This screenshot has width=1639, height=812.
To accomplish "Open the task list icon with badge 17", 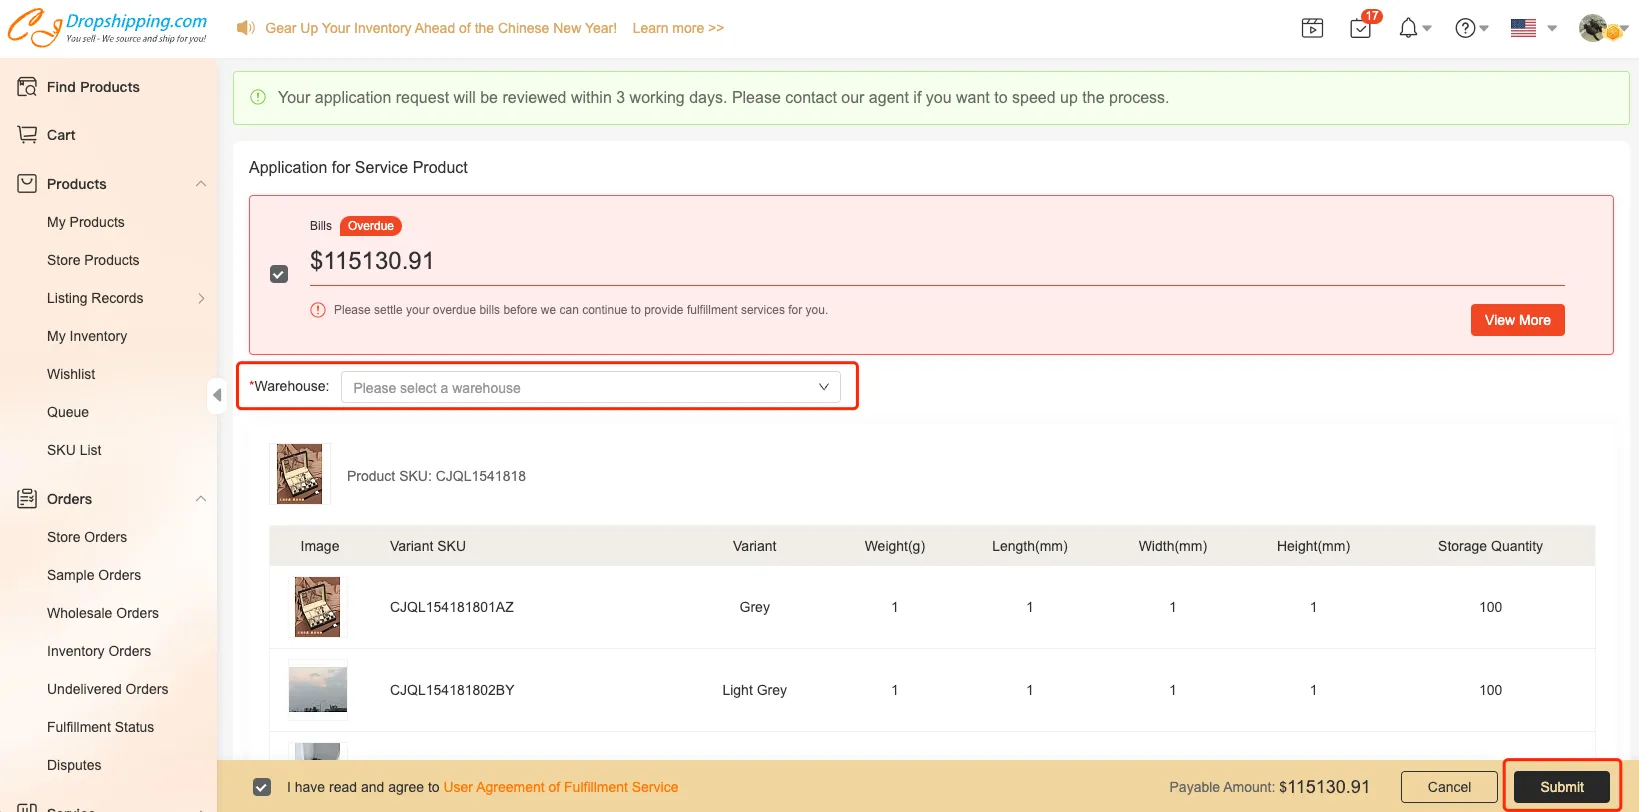I will 1360,28.
